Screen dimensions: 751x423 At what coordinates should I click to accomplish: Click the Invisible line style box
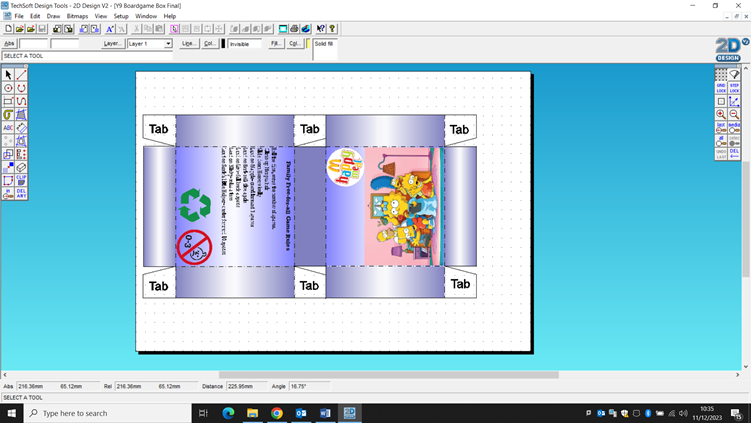[245, 44]
